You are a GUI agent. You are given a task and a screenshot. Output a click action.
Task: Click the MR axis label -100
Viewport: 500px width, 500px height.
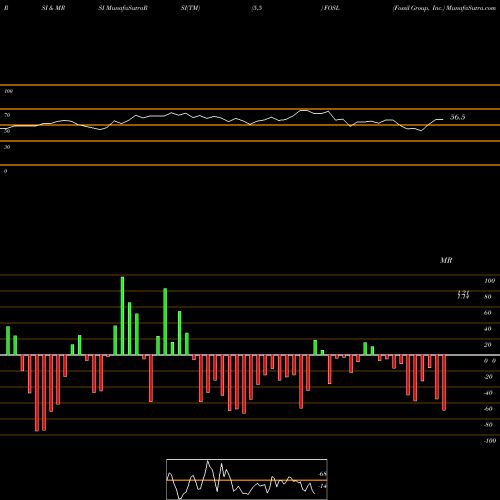pyautogui.click(x=490, y=441)
